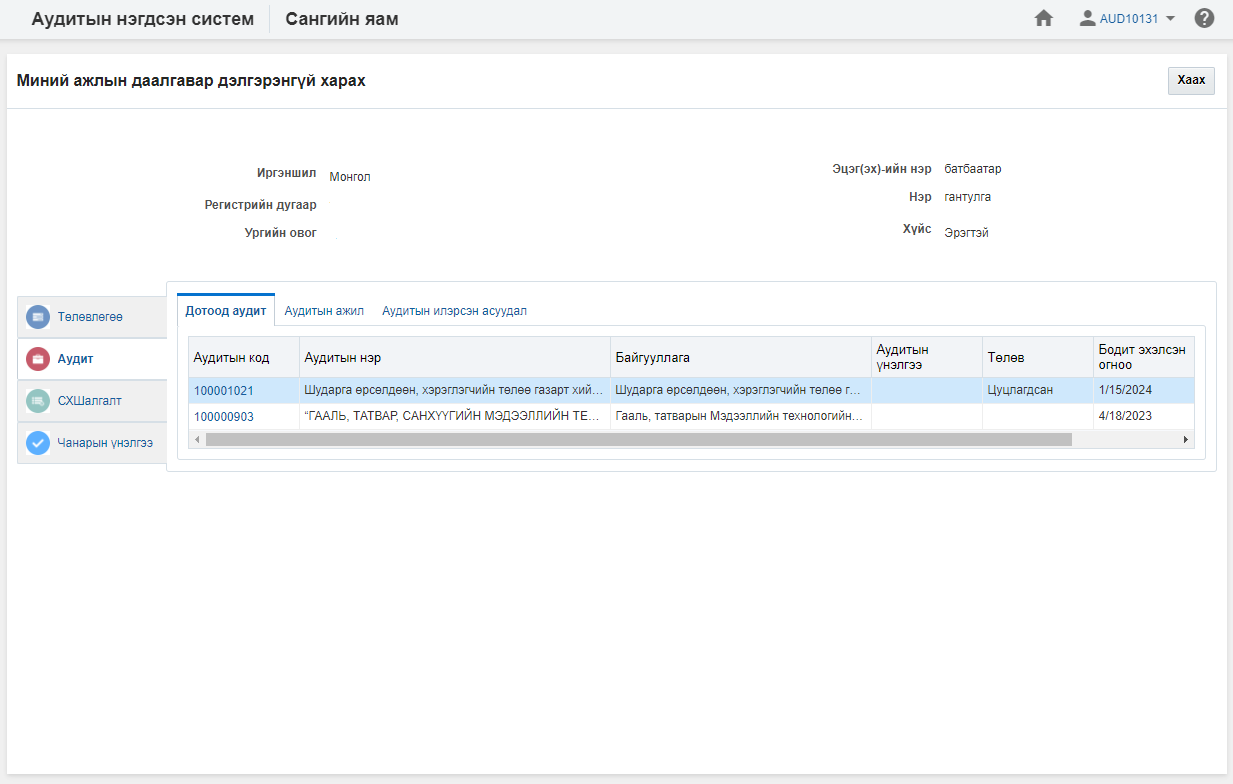Click the Бодит эхэлсэн огноо column header
Viewport: 1233px width, 784px height.
tap(1144, 357)
